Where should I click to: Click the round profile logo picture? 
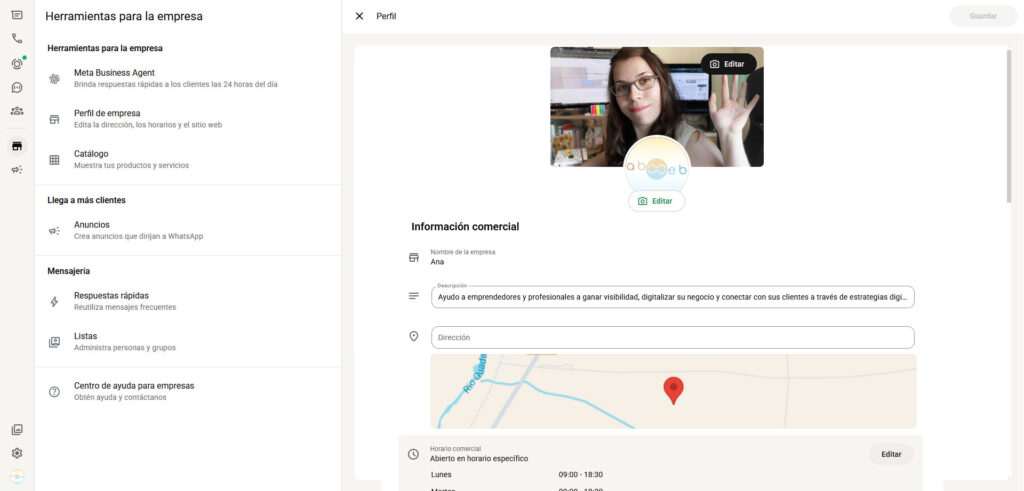[x=656, y=168]
